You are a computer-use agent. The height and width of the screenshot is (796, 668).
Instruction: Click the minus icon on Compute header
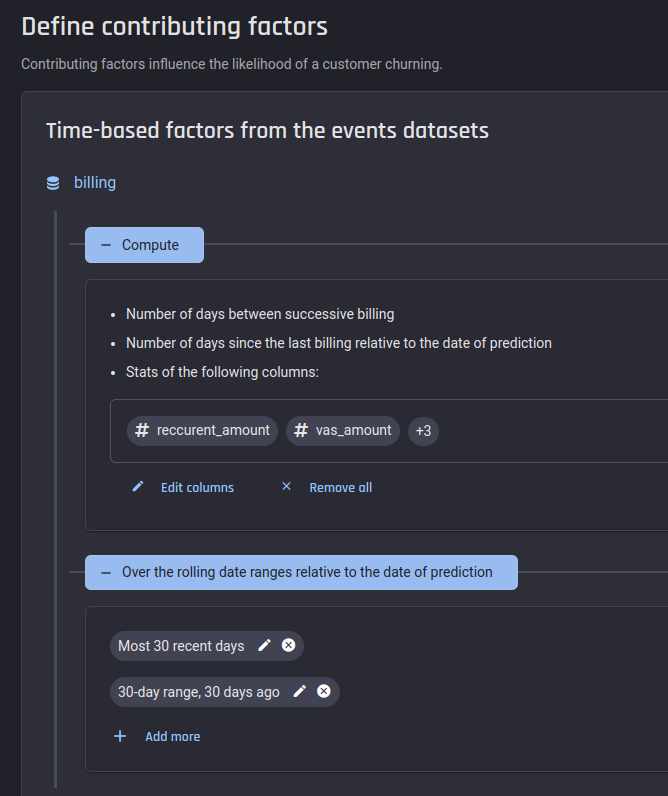pyautogui.click(x=106, y=245)
